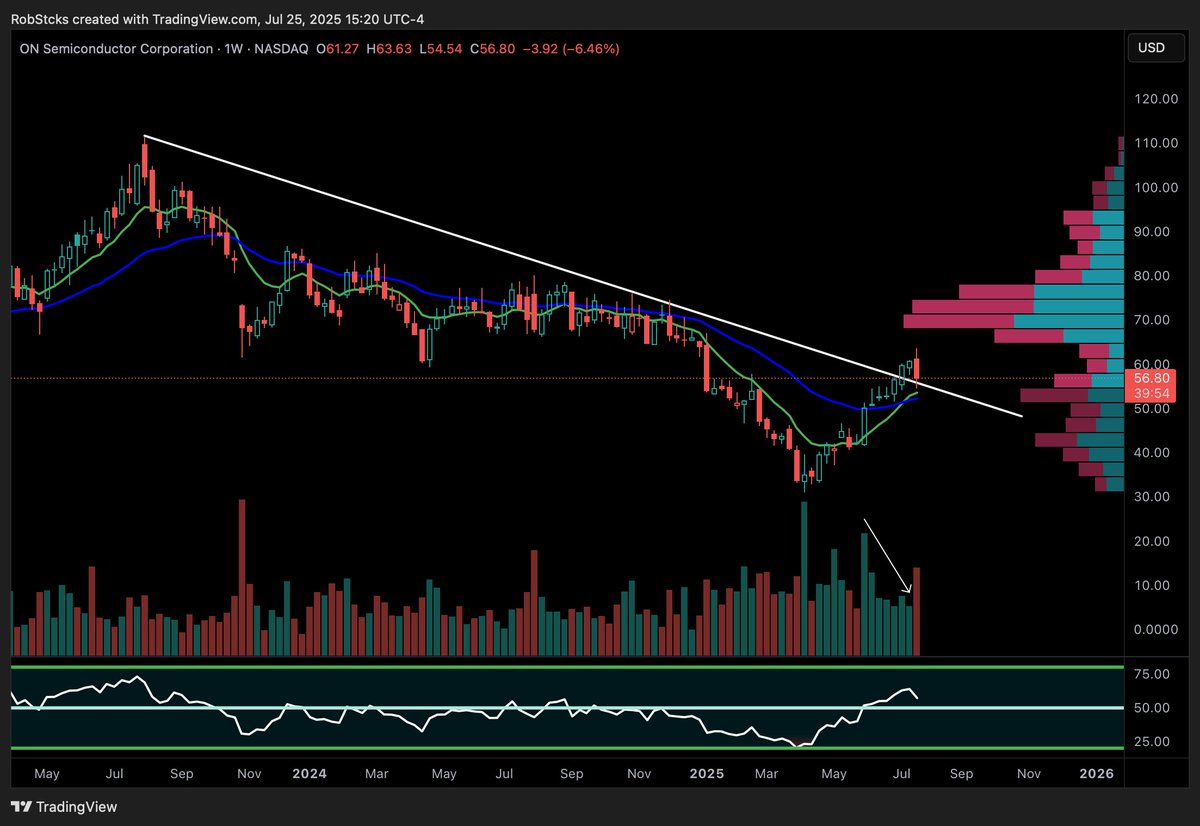Click the current price label 56.80
This screenshot has height=826, width=1200.
[x=1153, y=379]
